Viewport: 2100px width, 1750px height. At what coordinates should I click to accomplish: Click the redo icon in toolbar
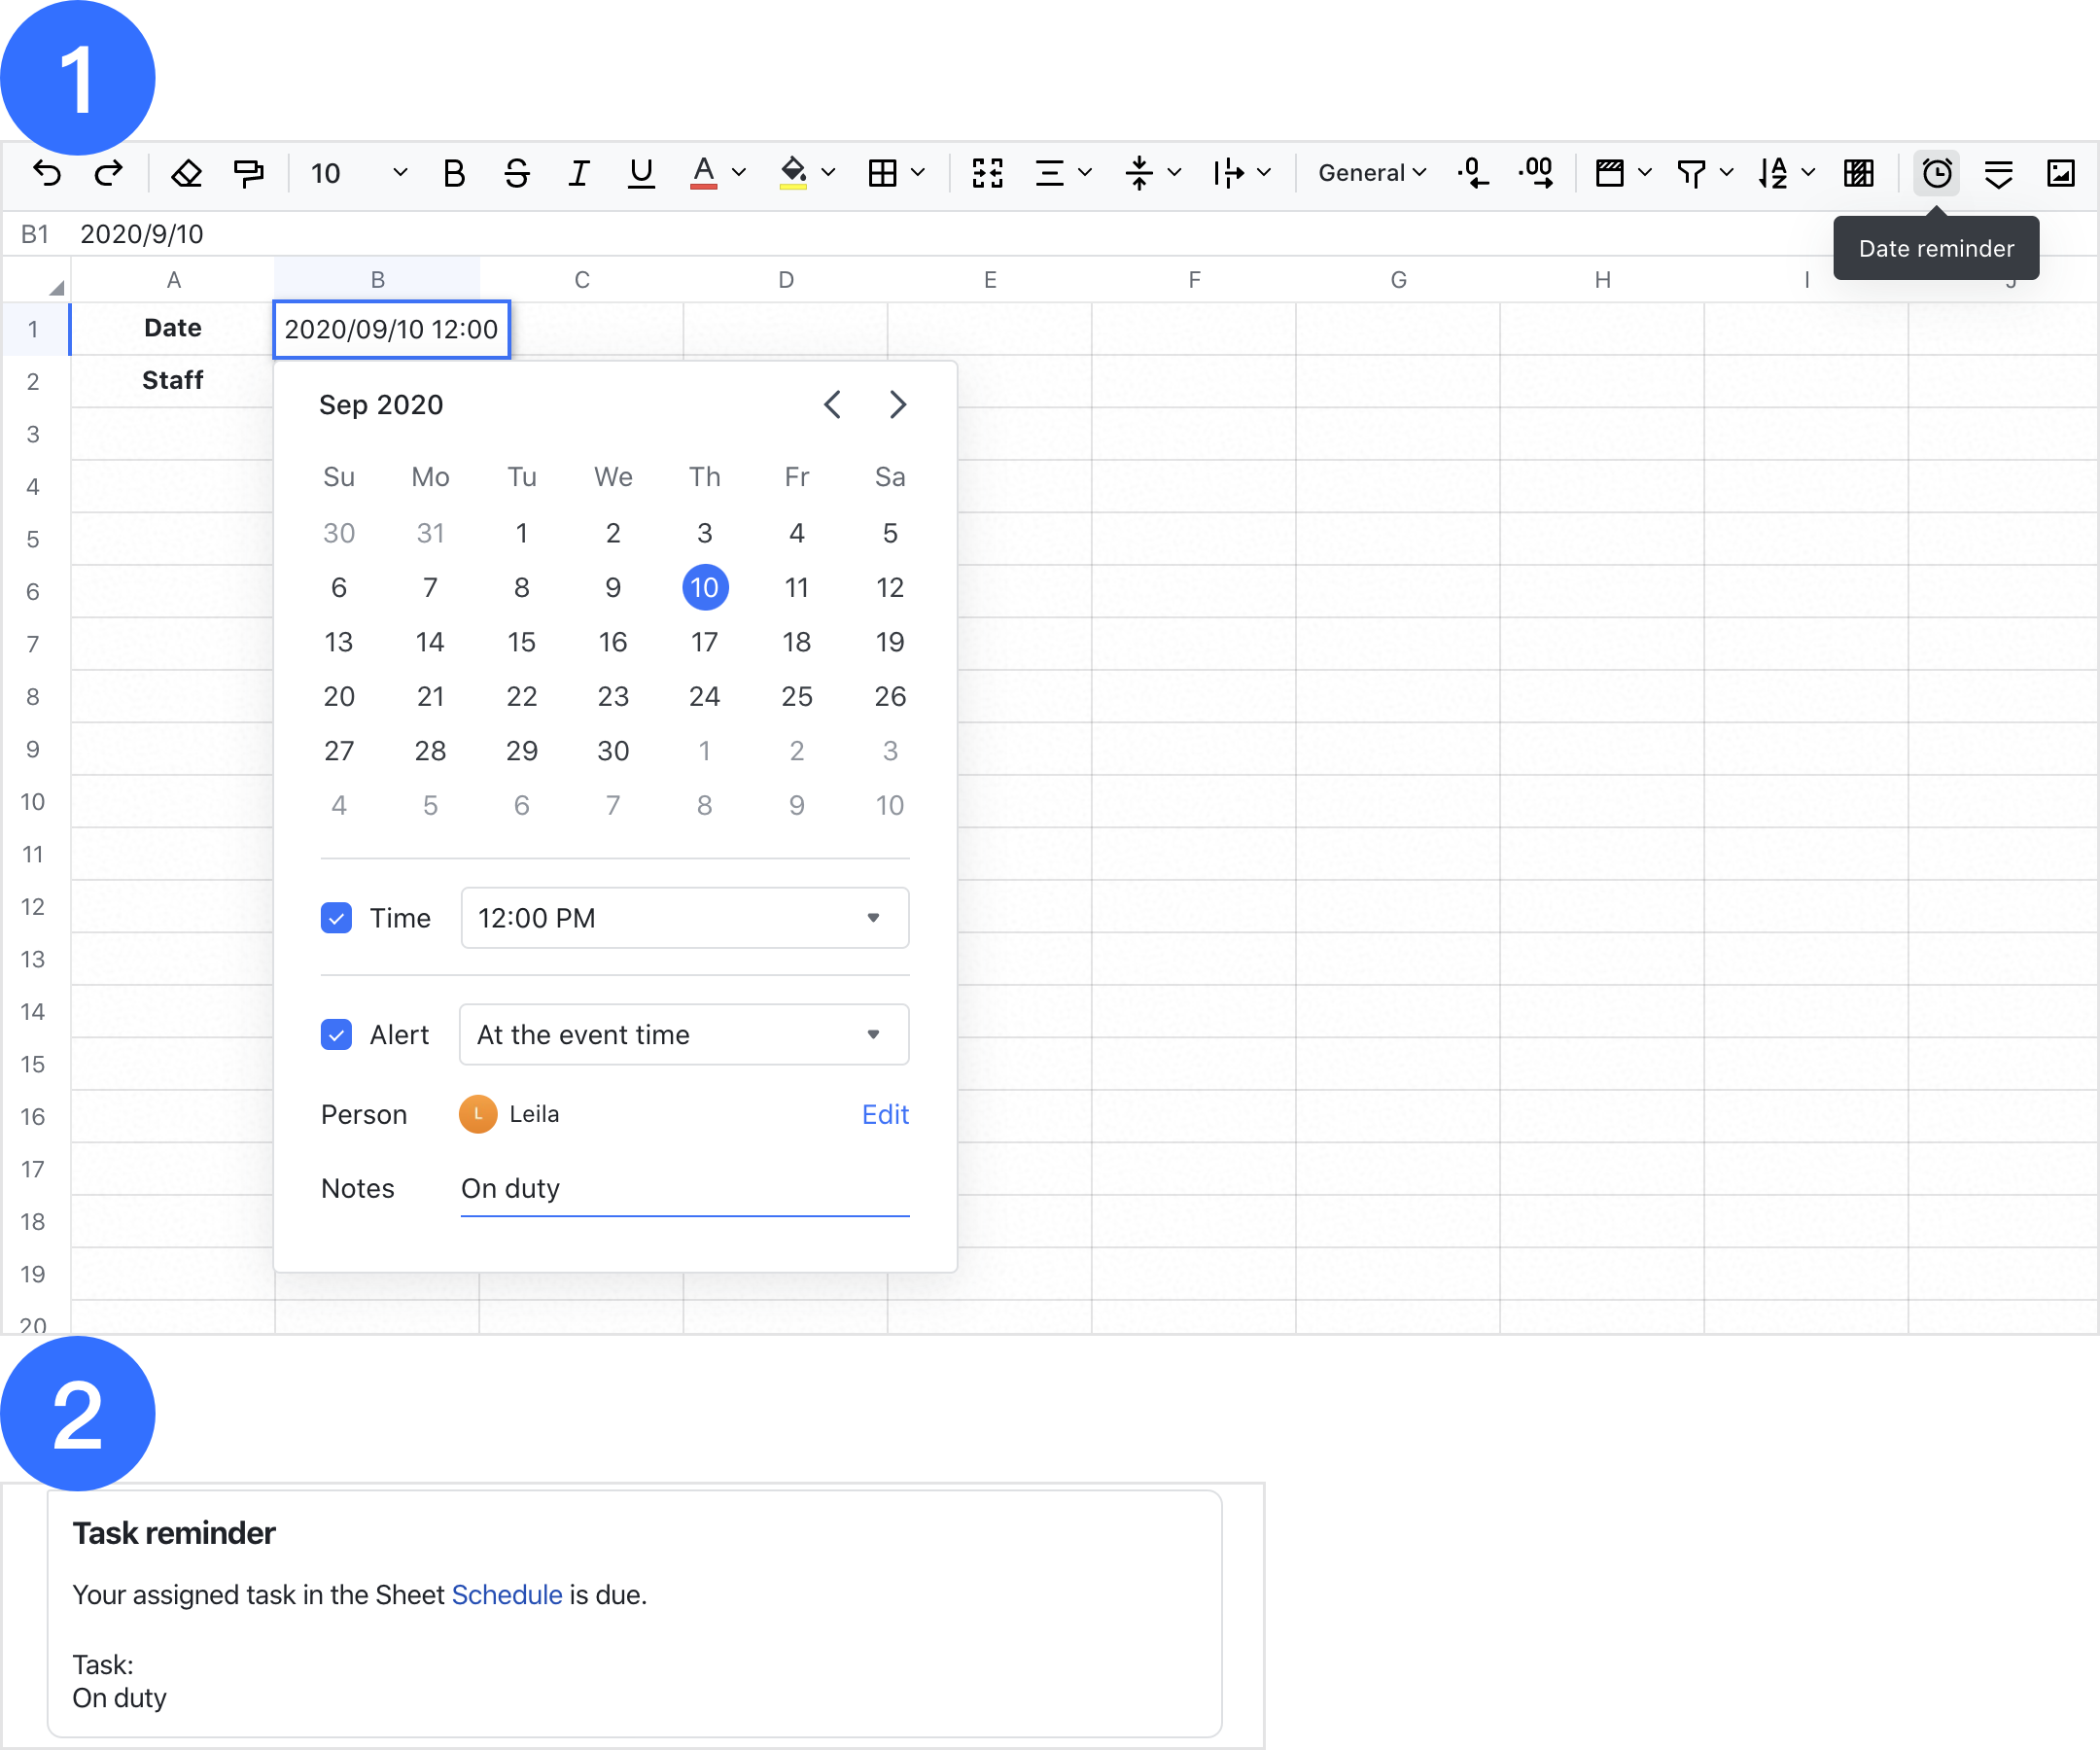[x=110, y=171]
